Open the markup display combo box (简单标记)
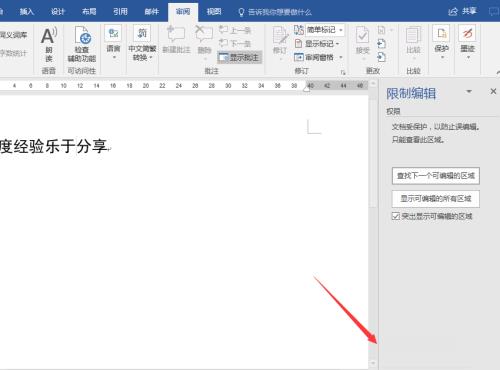500x370 pixels. tap(325, 30)
